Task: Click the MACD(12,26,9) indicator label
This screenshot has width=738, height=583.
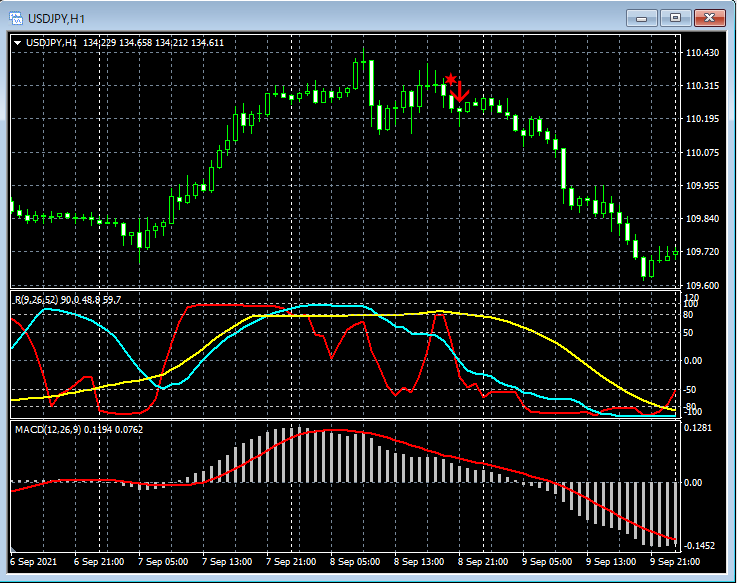Action: point(47,429)
